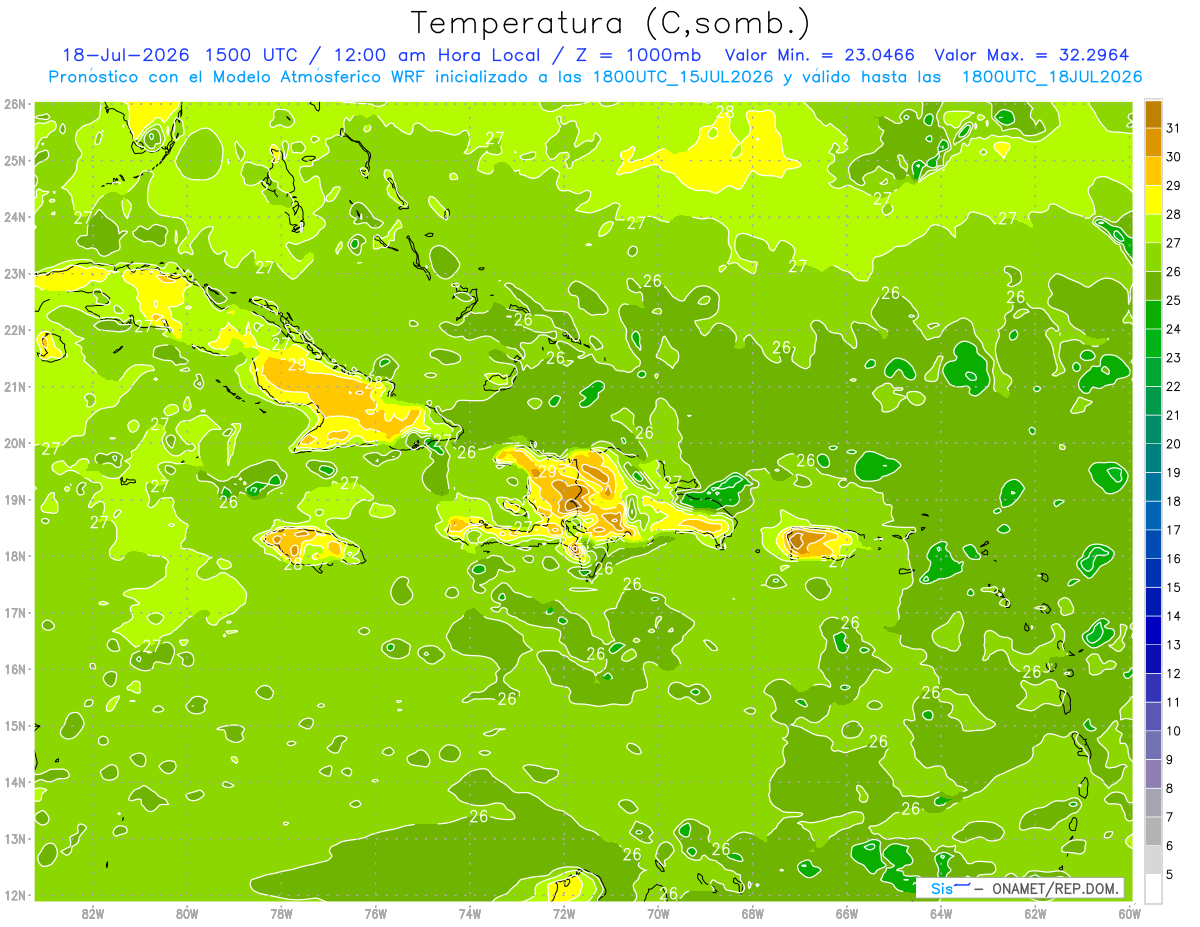Screen dimensions: 1200x927
Task: Pick the dark blue swatch between 14 and 15
Action: point(1153,601)
